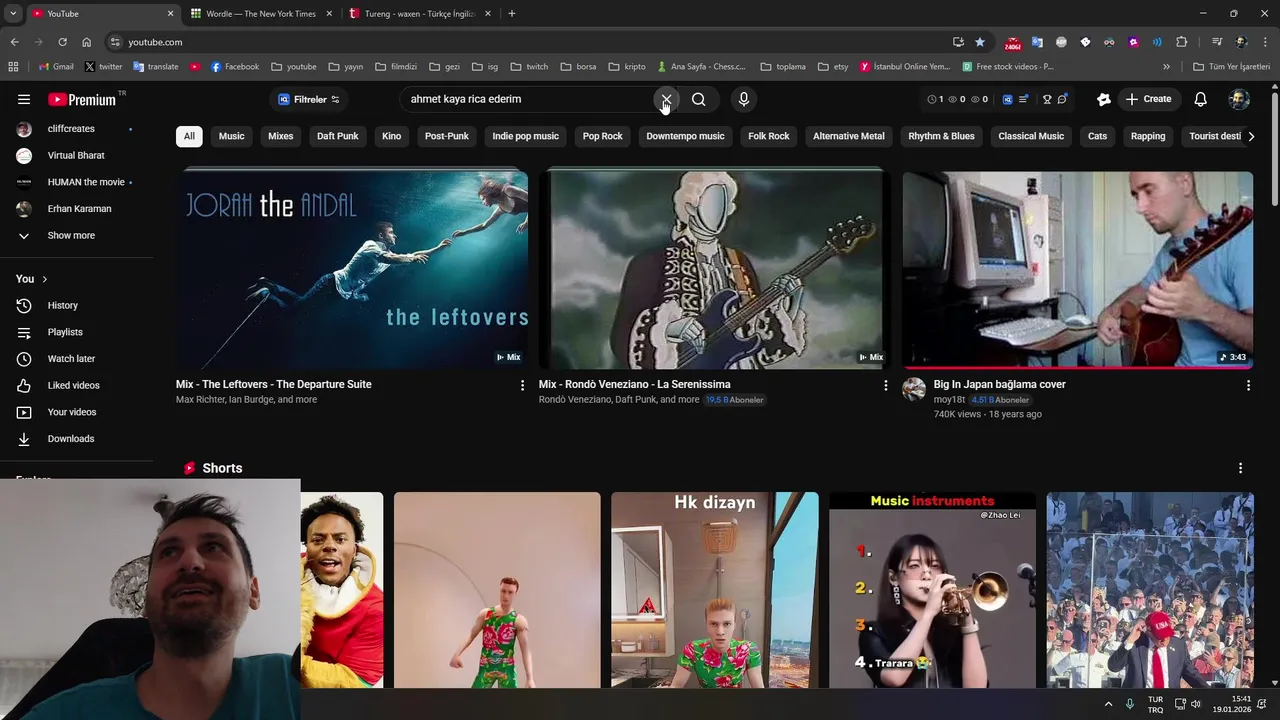Screen dimensions: 1280x720
Task: Click the browser Home button
Action: point(87,42)
